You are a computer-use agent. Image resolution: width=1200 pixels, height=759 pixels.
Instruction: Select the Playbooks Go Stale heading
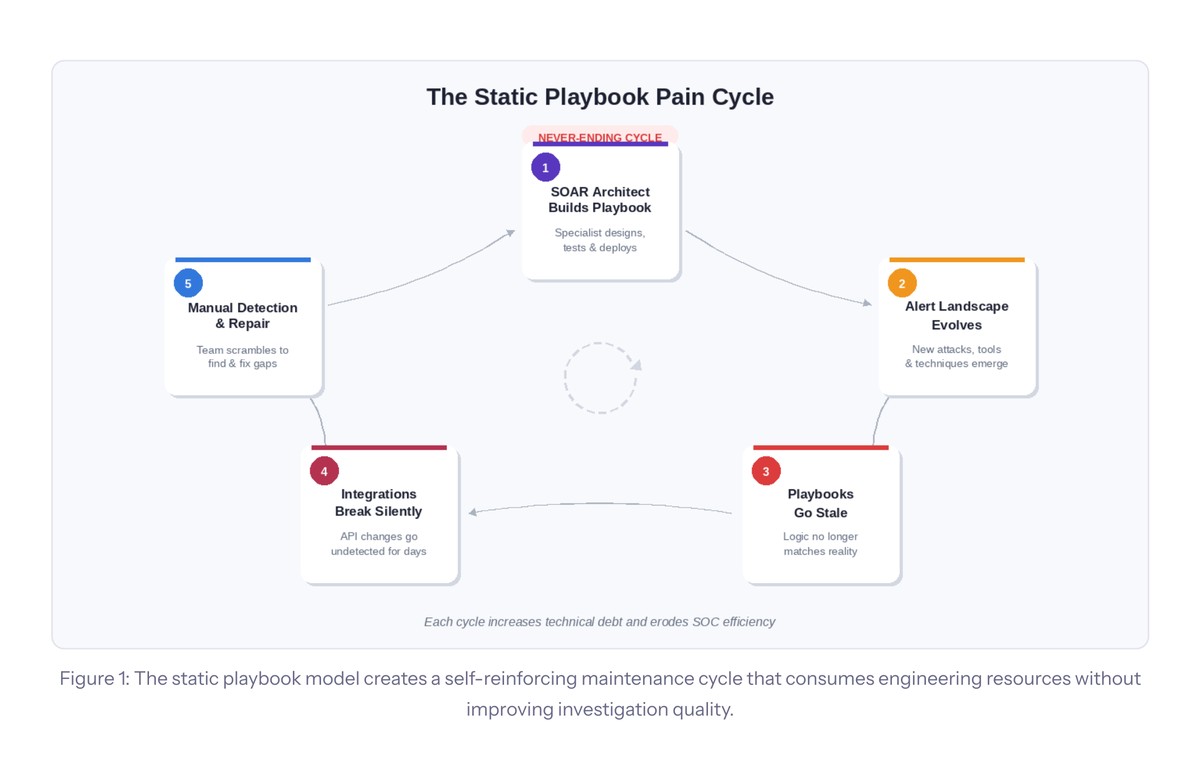tap(820, 503)
